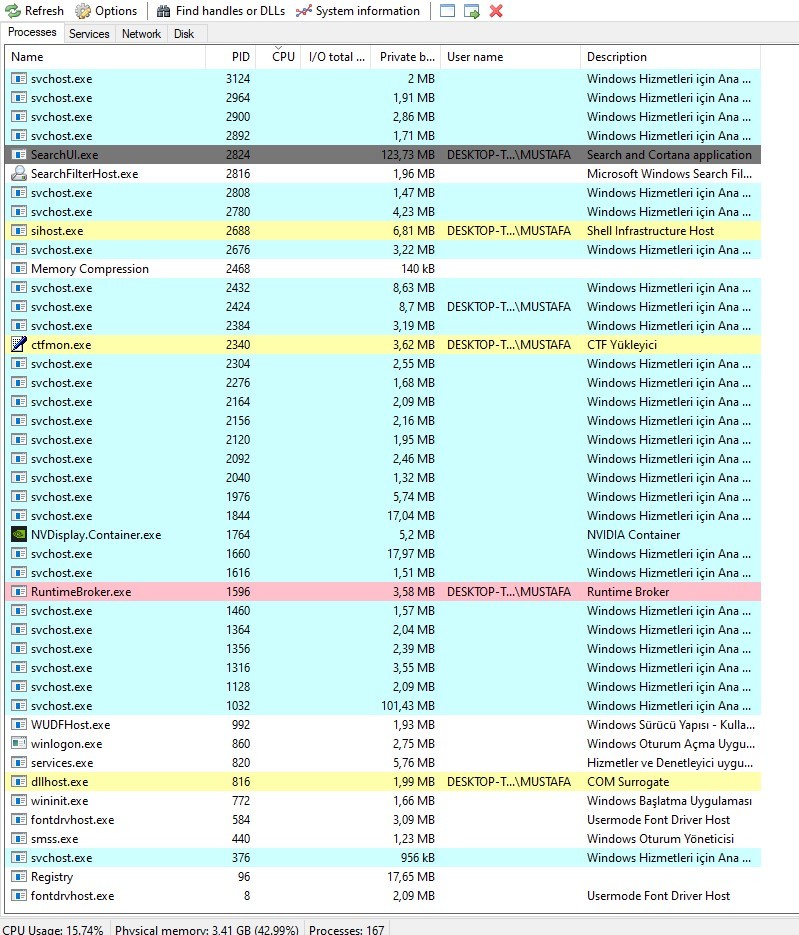The width and height of the screenshot is (799, 935).
Task: Click the Shell Infrastructure Host description
Action: pos(650,231)
